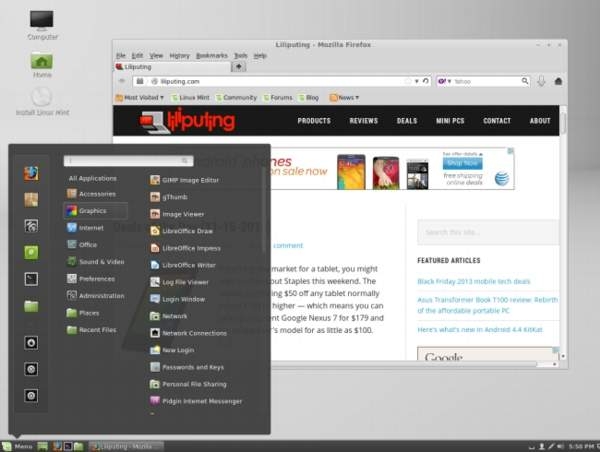Click the search magnifier in Yahoo box
The width and height of the screenshot is (600, 452).
[525, 81]
